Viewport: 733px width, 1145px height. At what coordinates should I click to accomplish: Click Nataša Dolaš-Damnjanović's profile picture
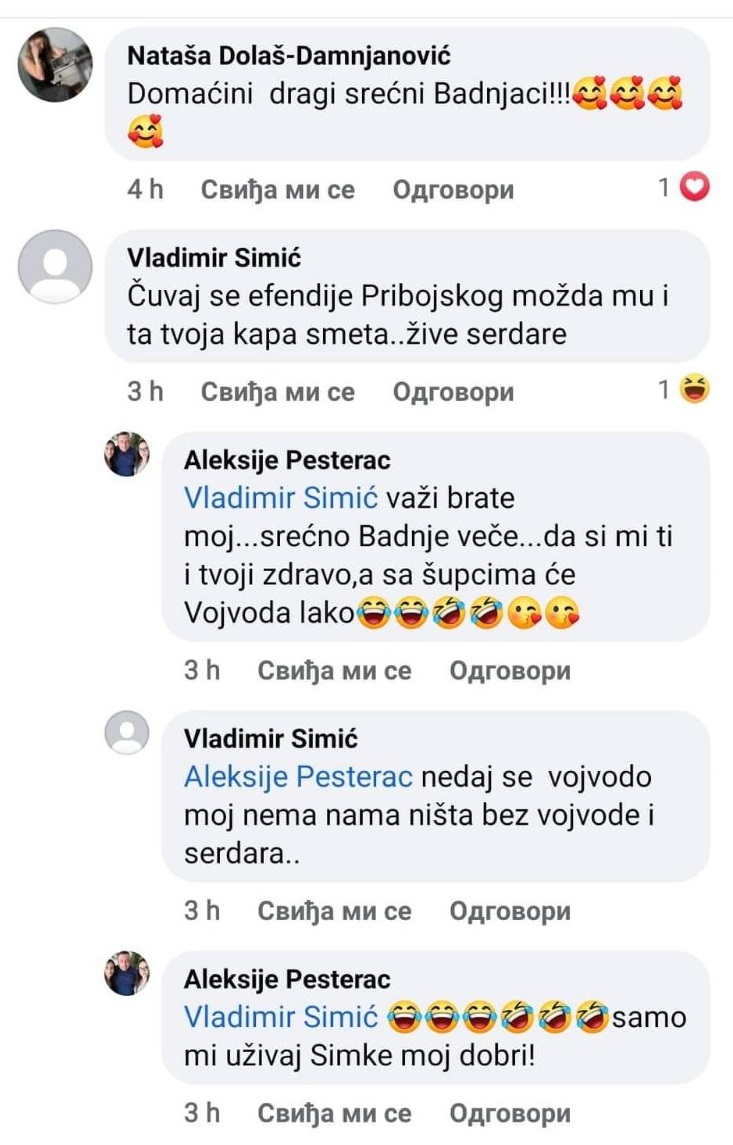point(55,64)
